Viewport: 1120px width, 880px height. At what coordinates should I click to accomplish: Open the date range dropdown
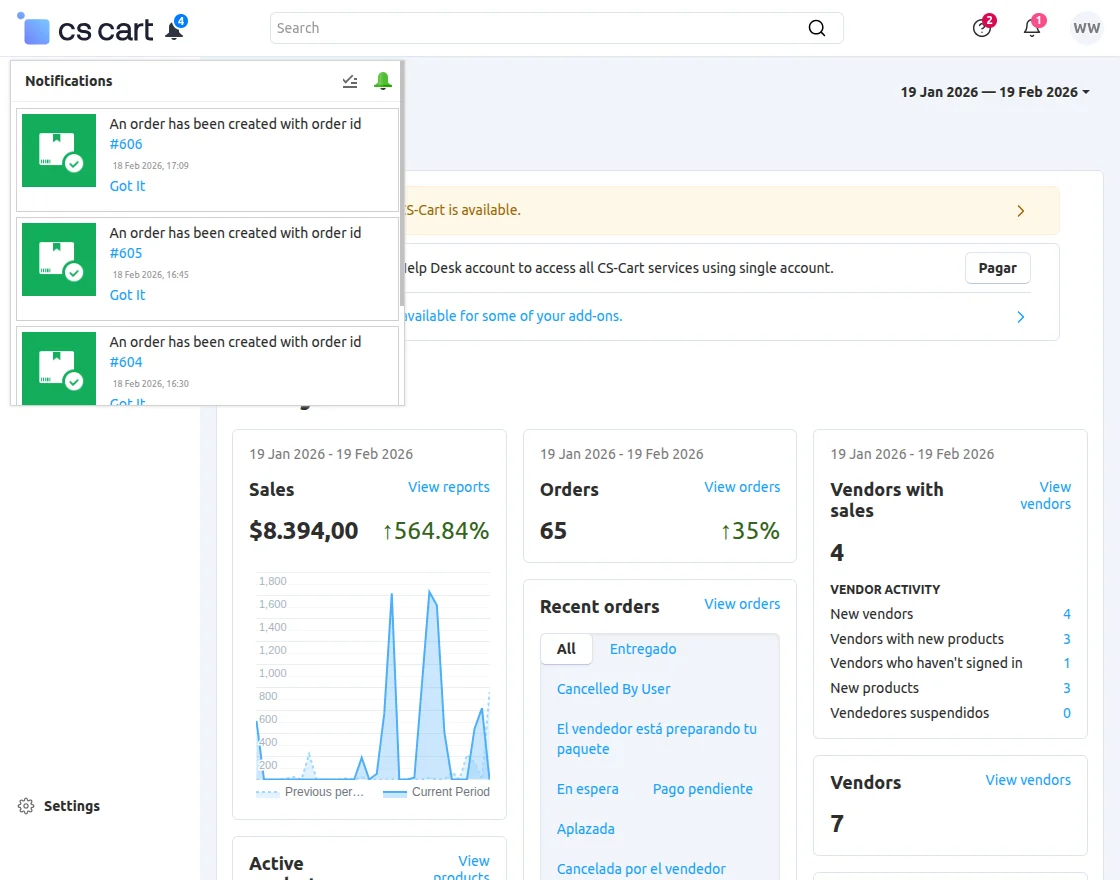(x=995, y=92)
